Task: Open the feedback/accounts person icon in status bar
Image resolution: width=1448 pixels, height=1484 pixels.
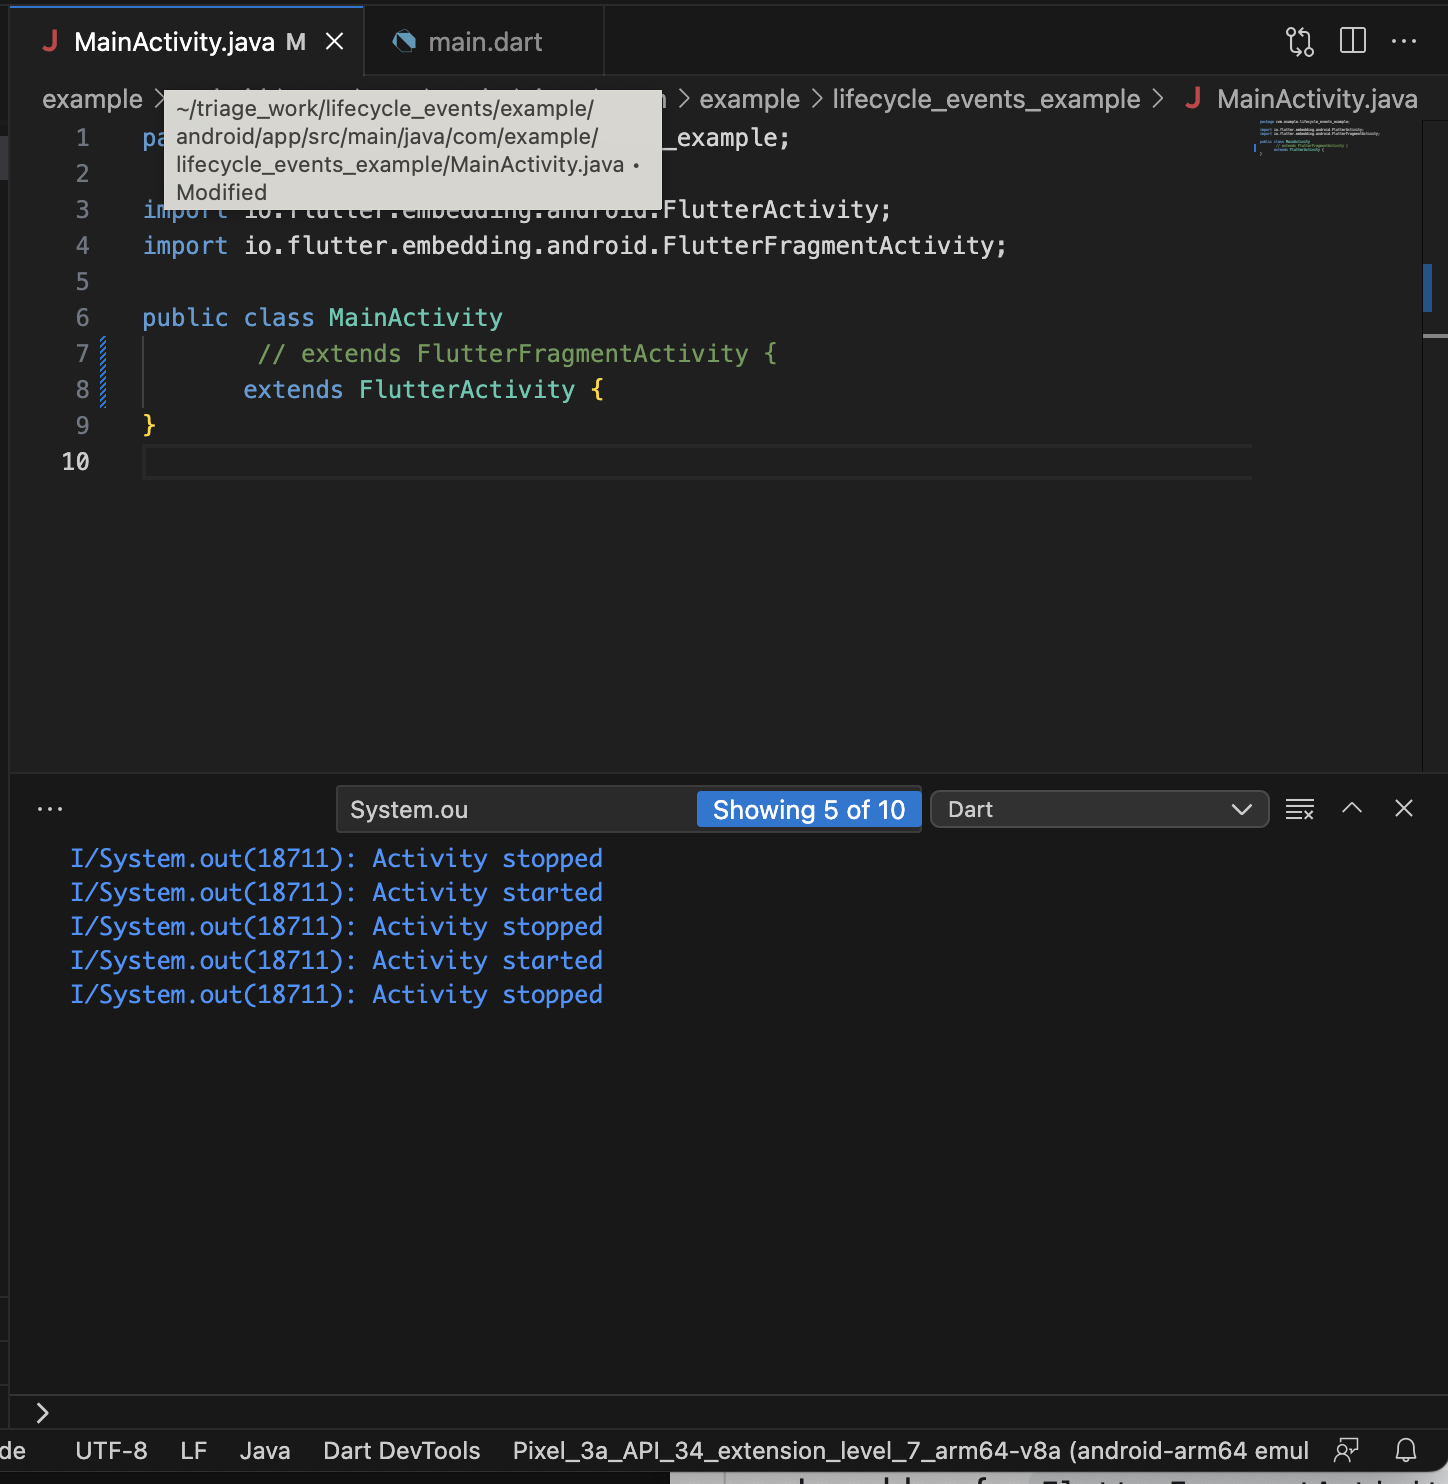Action: tap(1347, 1451)
